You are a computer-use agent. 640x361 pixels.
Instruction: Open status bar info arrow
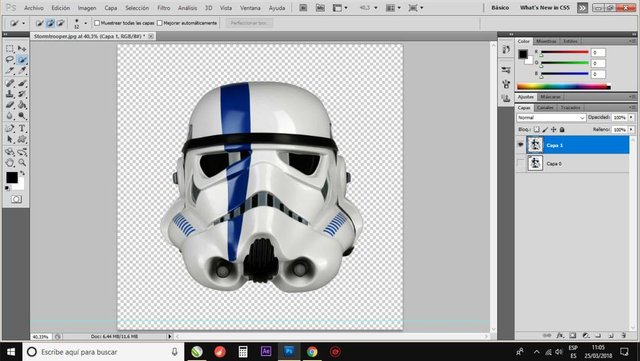click(170, 336)
